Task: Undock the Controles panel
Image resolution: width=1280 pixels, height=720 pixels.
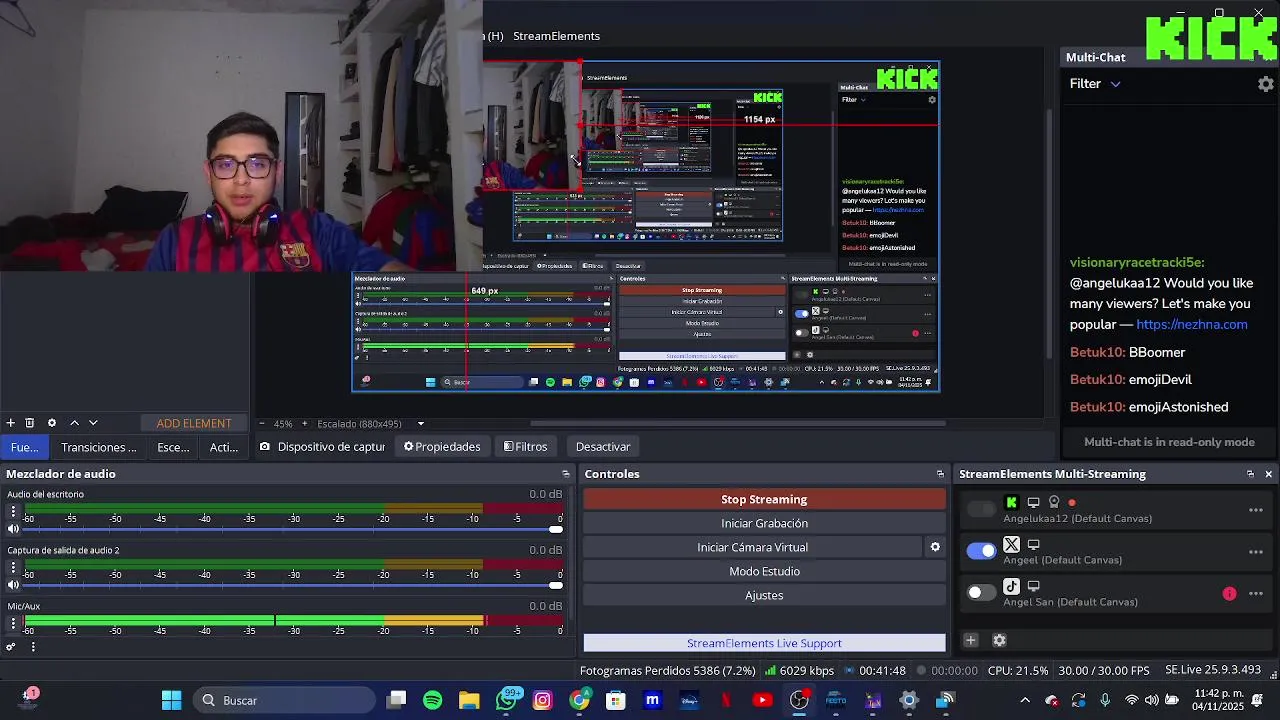Action: tap(940, 474)
